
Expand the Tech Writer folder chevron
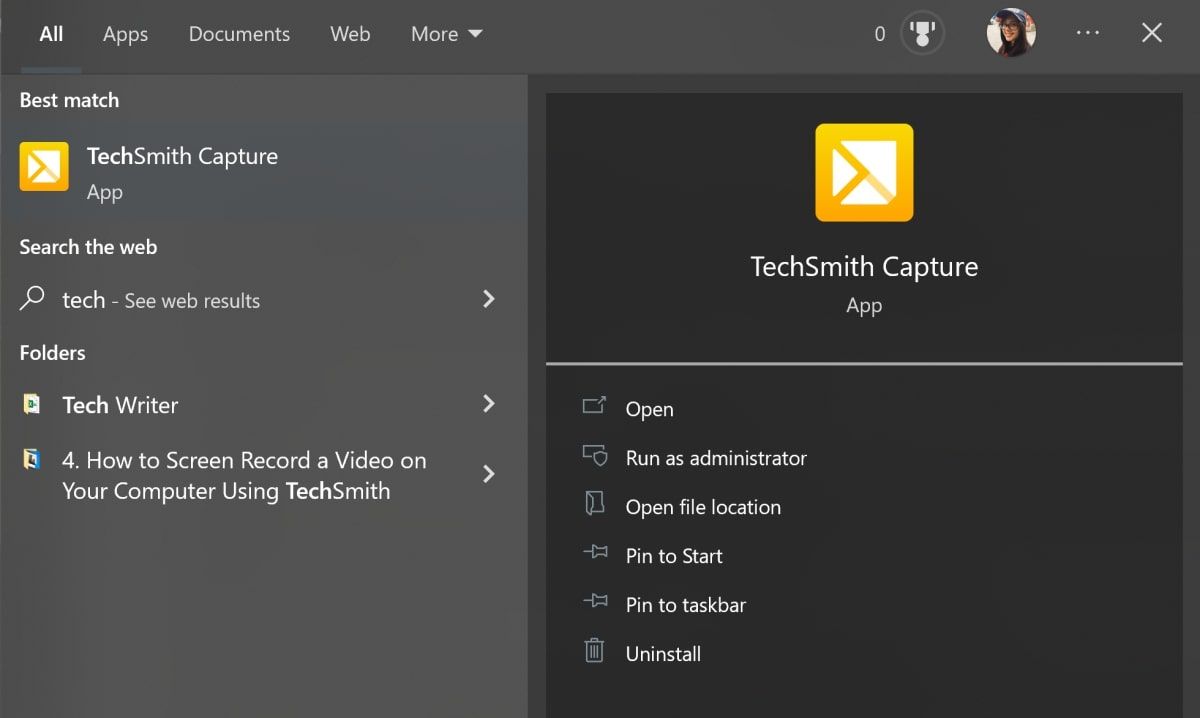click(x=488, y=404)
